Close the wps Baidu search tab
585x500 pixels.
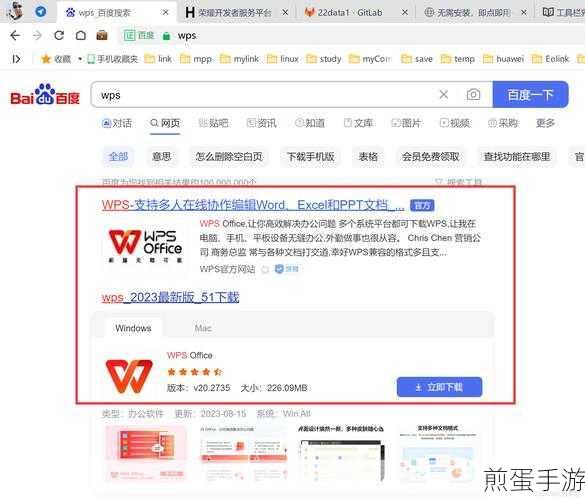[x=165, y=13]
